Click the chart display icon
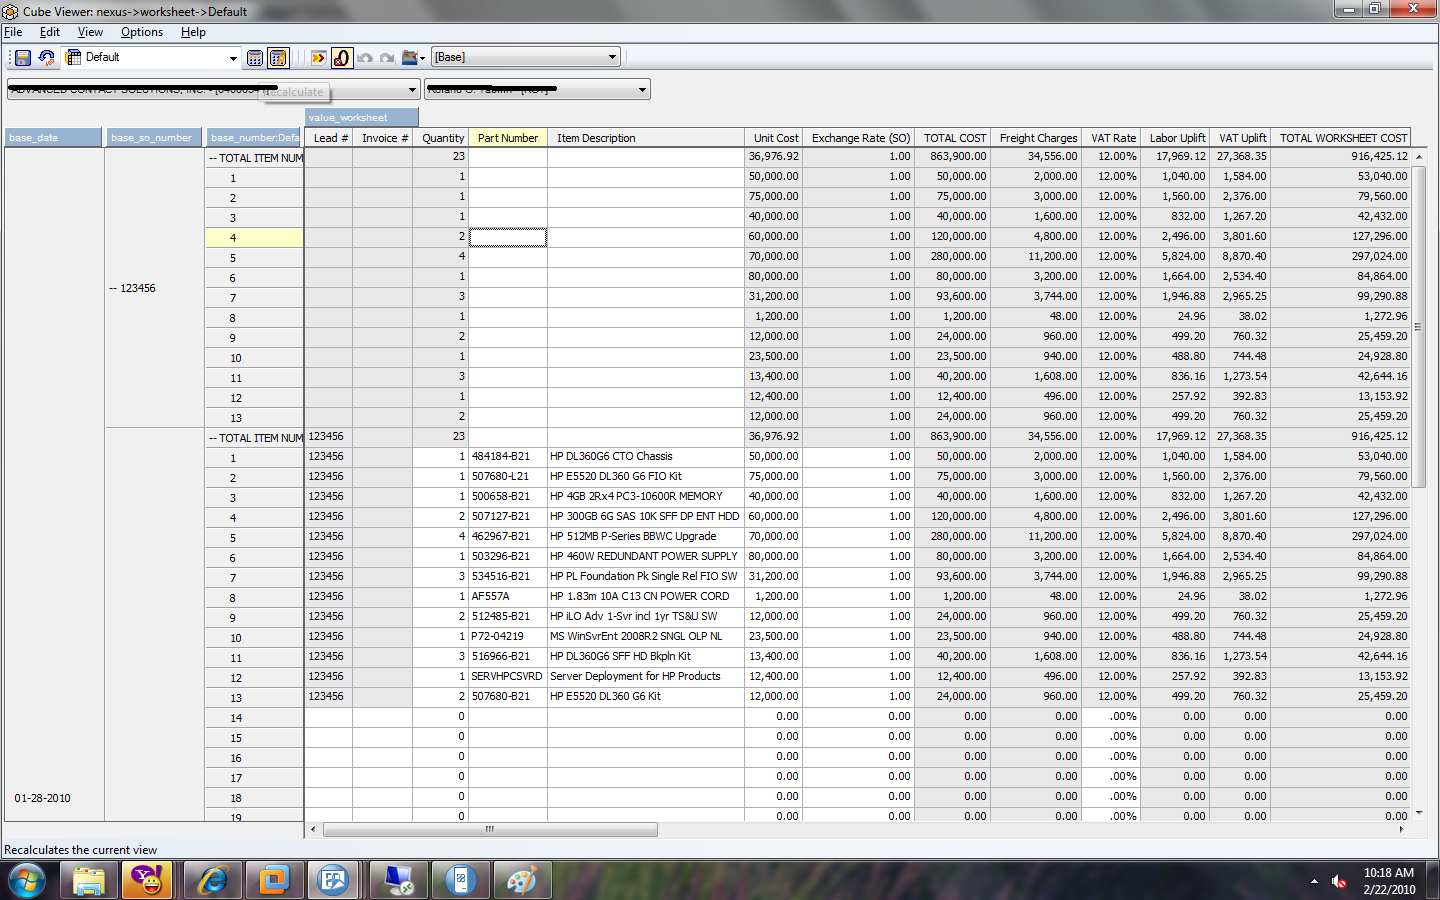Screen dimensions: 1440x900 (409, 58)
